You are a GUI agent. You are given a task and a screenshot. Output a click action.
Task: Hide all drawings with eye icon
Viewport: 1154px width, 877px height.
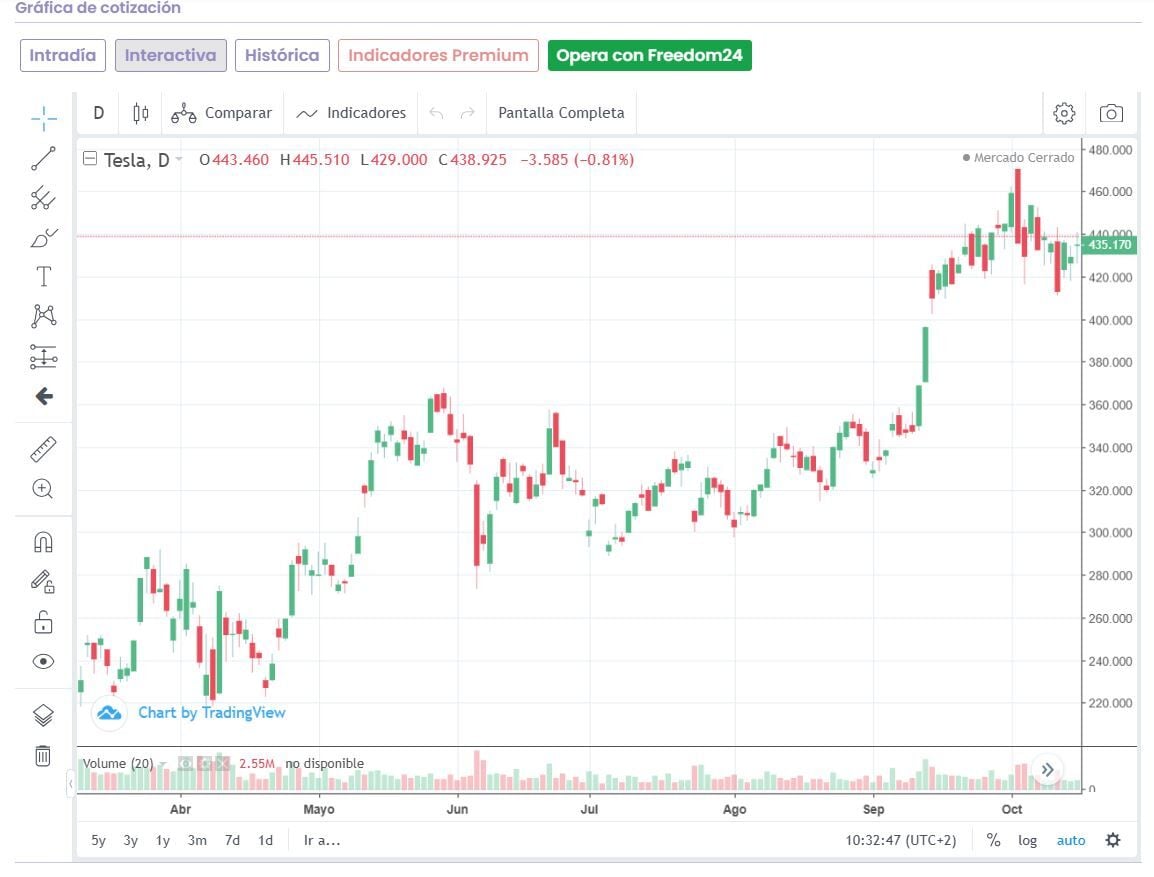tap(43, 661)
